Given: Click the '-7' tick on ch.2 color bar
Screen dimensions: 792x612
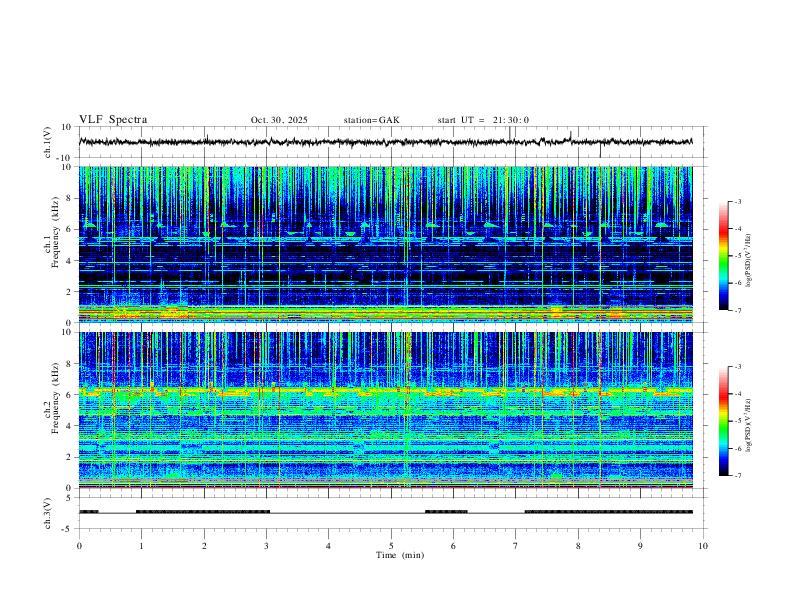Looking at the screenshot, I should [737, 476].
